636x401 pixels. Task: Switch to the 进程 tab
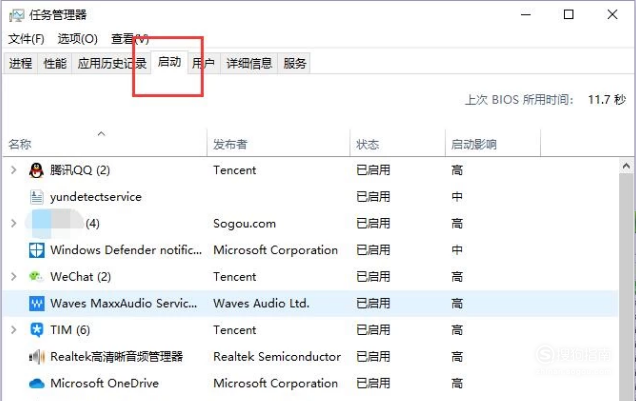(20, 63)
